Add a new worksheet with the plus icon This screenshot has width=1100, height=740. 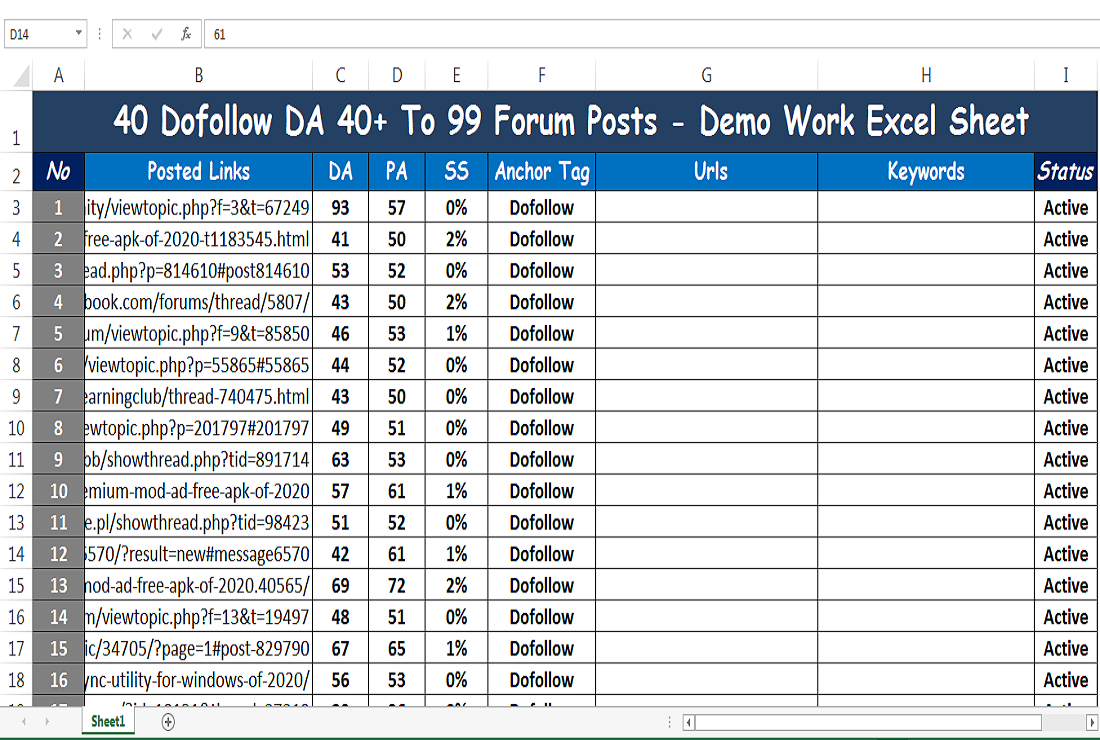click(168, 721)
